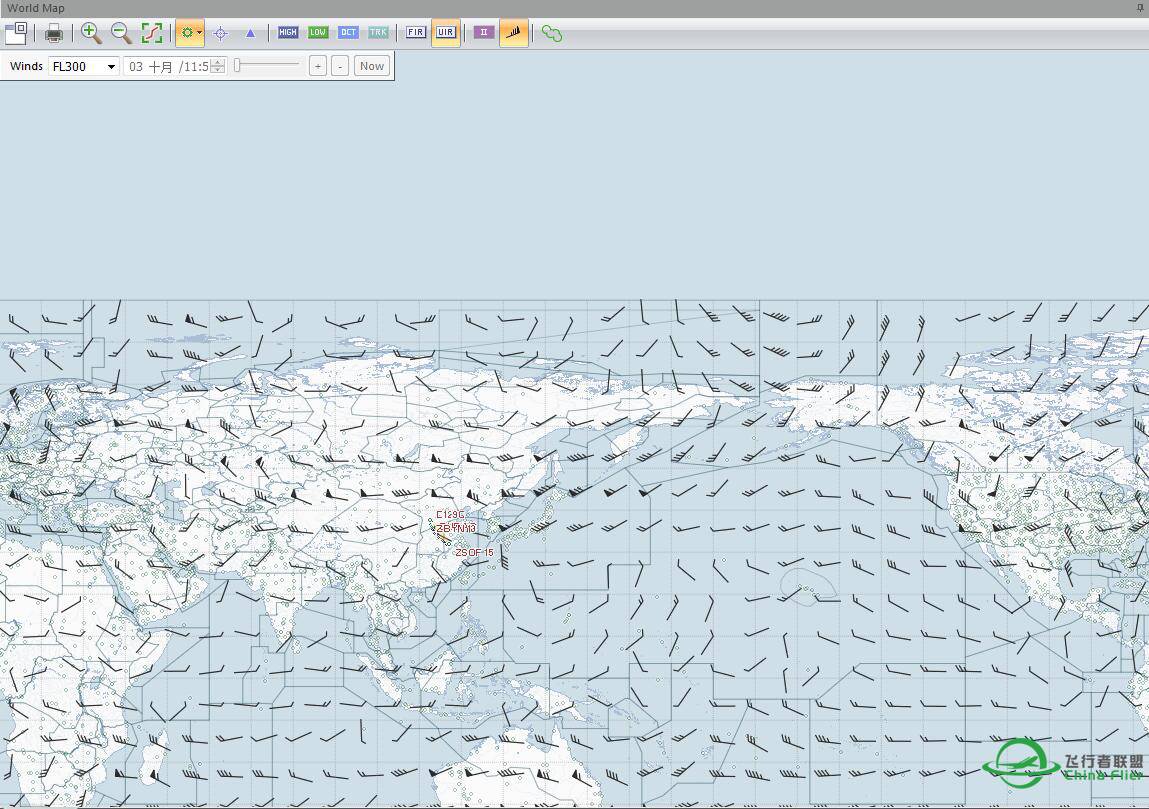The image size is (1149, 809).
Task: Toggle HIGH airways display
Action: [288, 33]
